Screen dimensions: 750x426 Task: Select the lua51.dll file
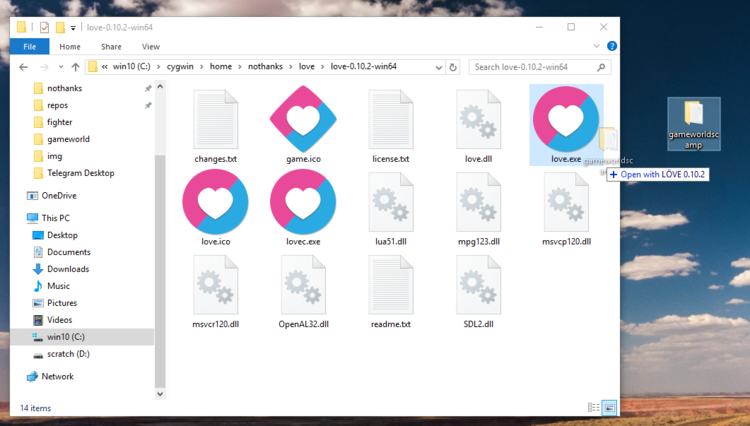pyautogui.click(x=391, y=202)
